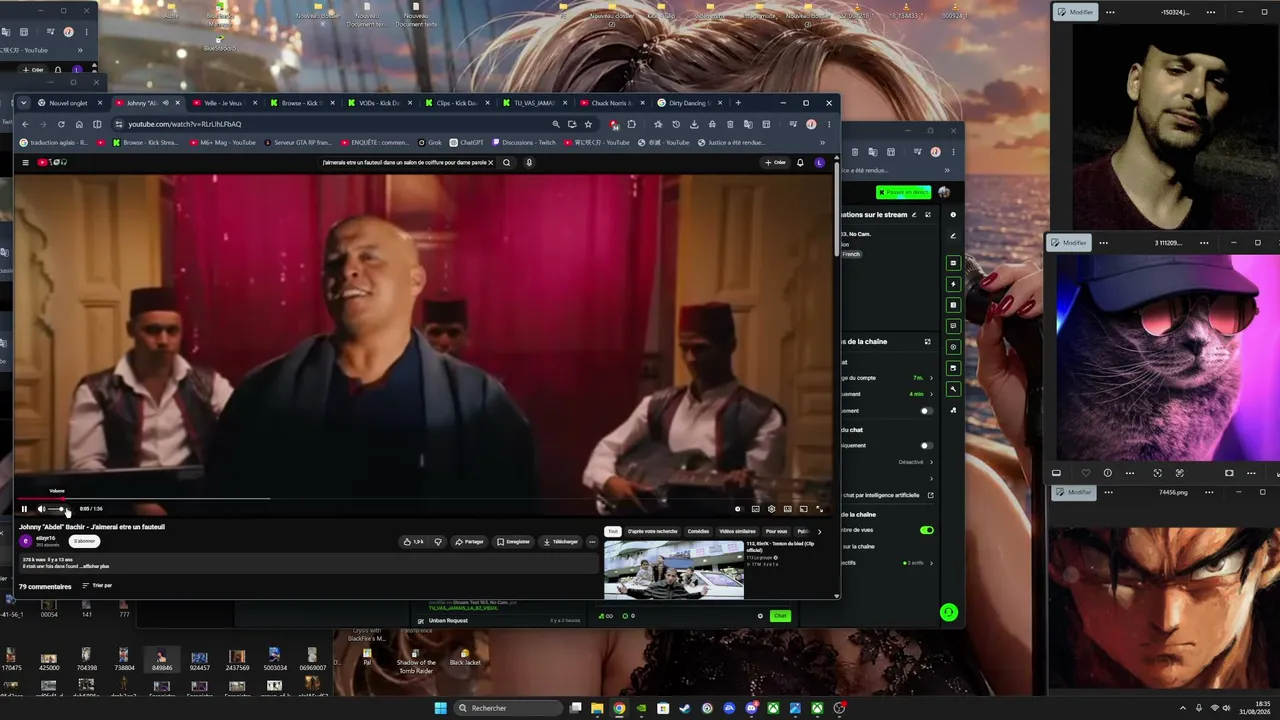Show more filter chips with arrow
Image resolution: width=1280 pixels, height=720 pixels.
point(819,532)
